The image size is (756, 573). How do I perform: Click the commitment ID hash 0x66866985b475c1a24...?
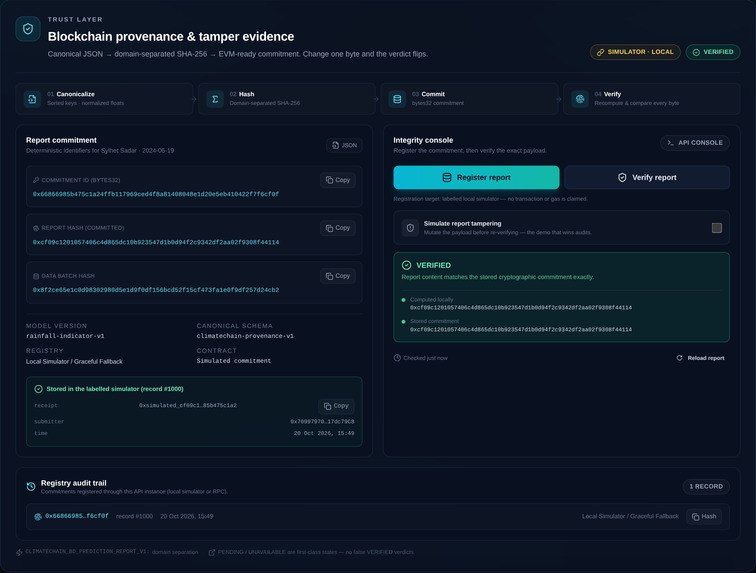coord(156,194)
